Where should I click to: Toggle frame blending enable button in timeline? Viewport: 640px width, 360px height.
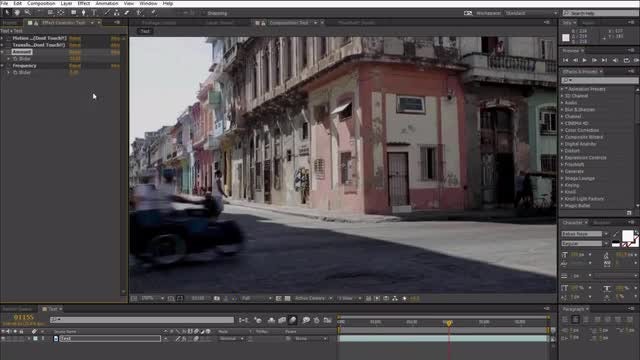tap(282, 320)
